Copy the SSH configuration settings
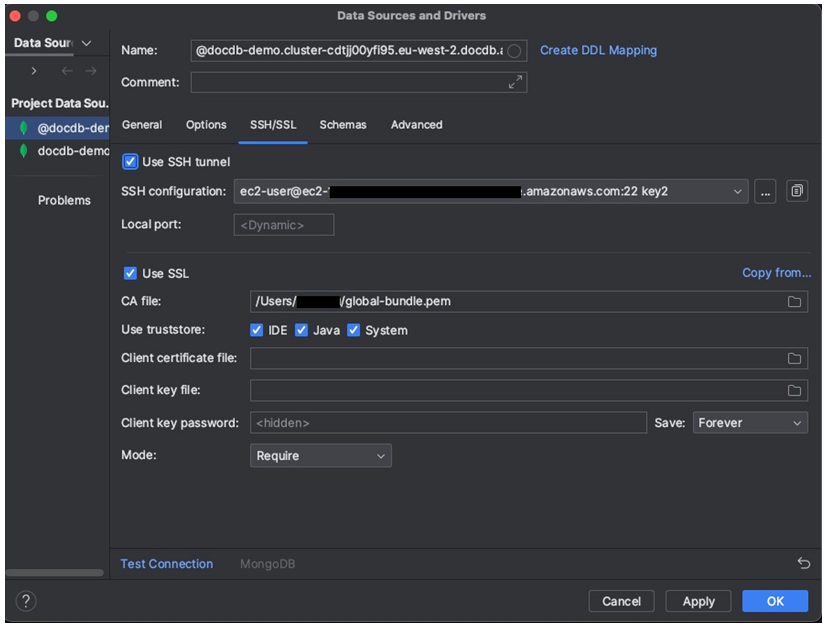This screenshot has width=826, height=626. 797,191
